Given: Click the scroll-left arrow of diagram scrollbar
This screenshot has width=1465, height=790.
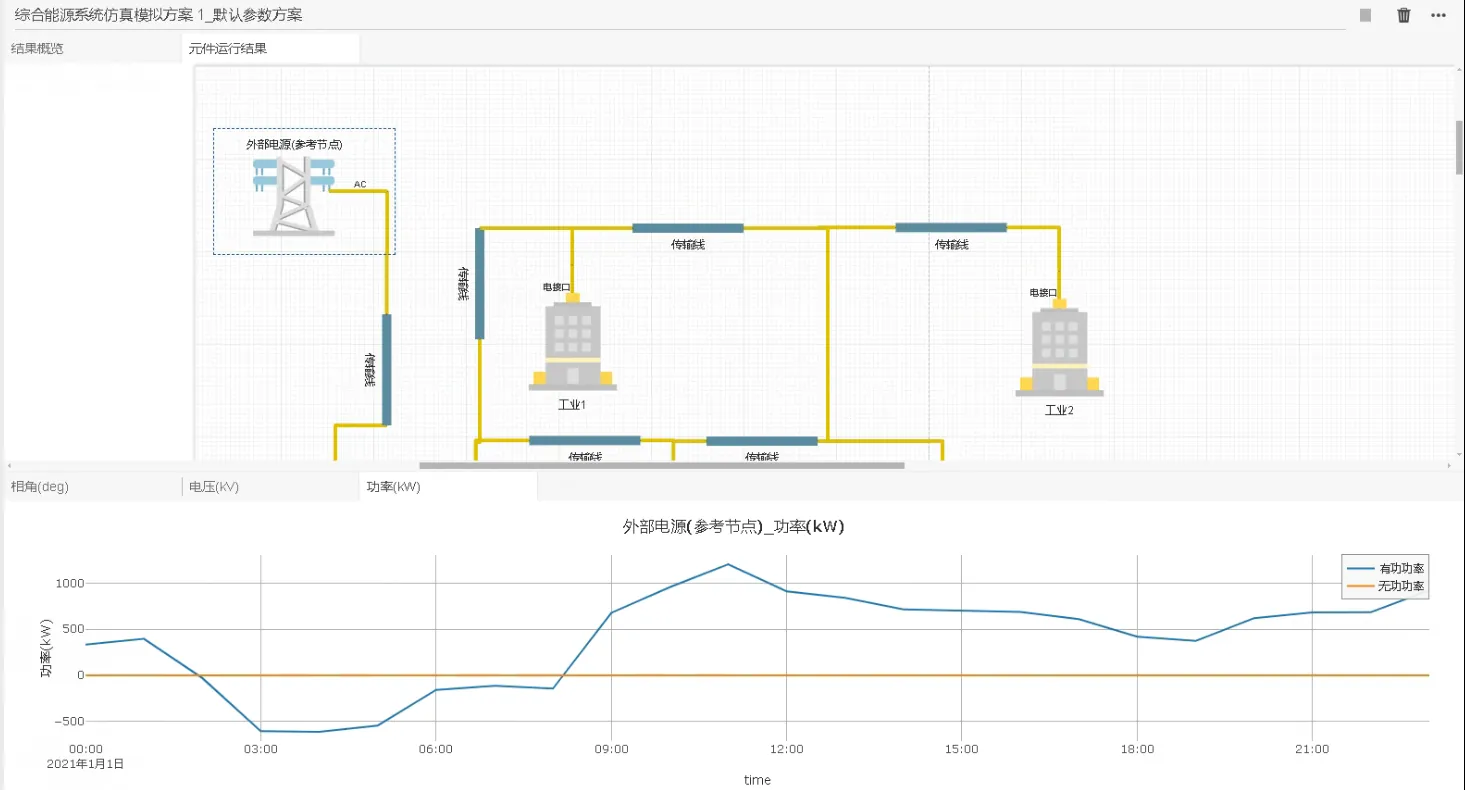Looking at the screenshot, I should [x=10, y=466].
